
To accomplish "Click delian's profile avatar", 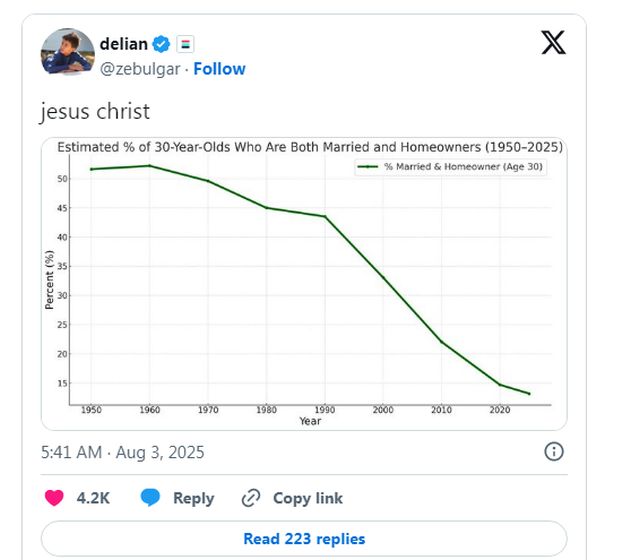I will (x=68, y=51).
